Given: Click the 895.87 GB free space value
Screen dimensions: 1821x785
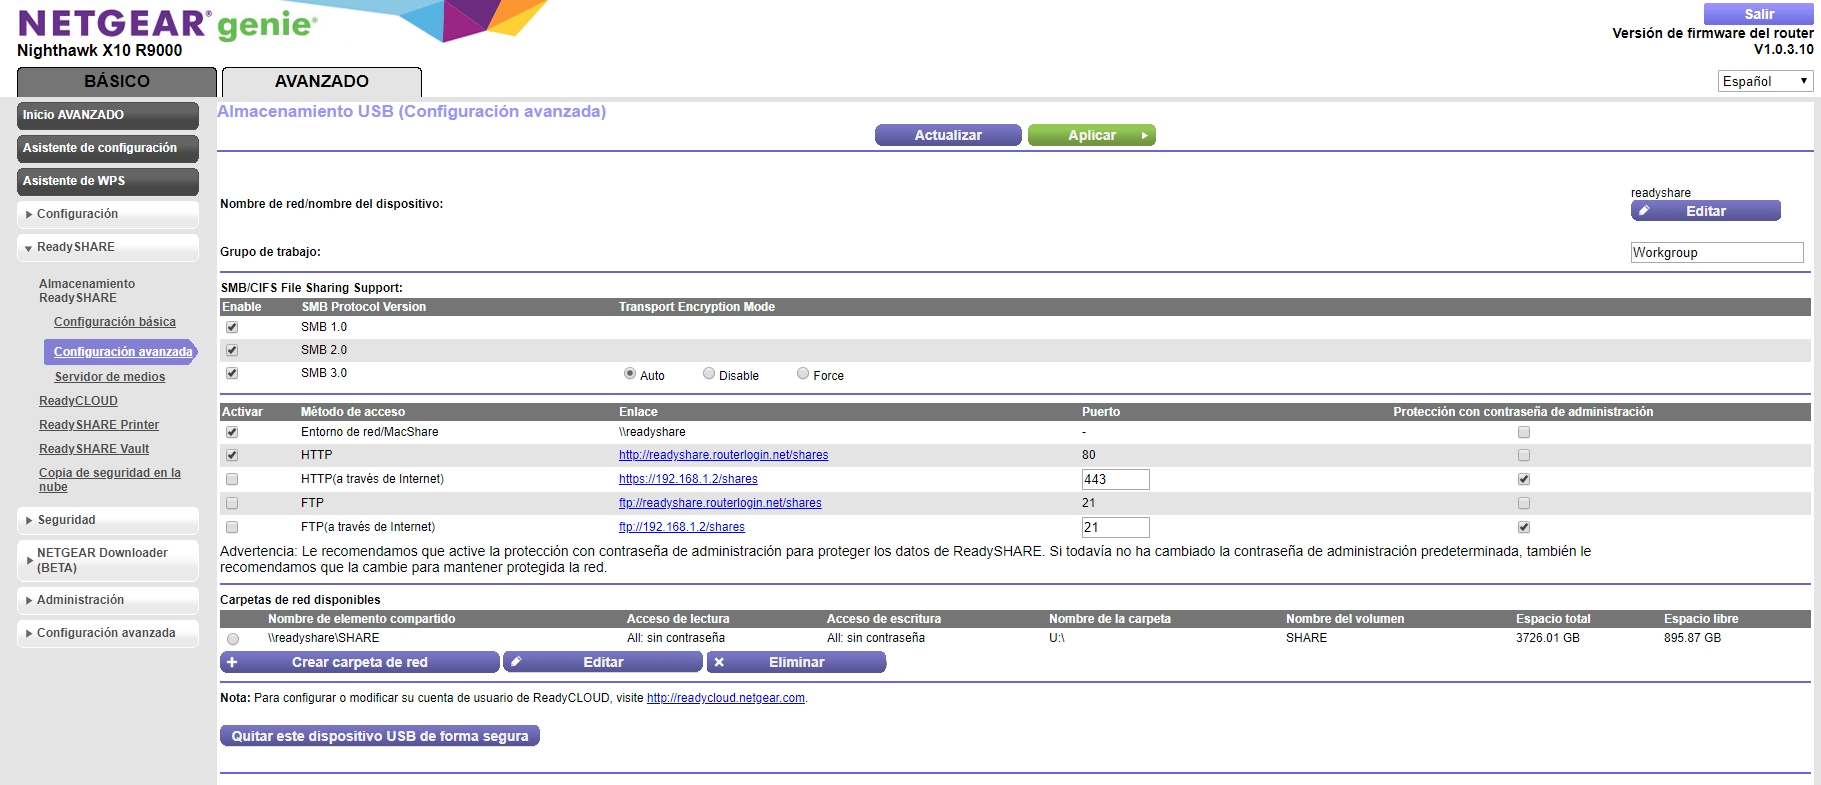Looking at the screenshot, I should pyautogui.click(x=1692, y=638).
